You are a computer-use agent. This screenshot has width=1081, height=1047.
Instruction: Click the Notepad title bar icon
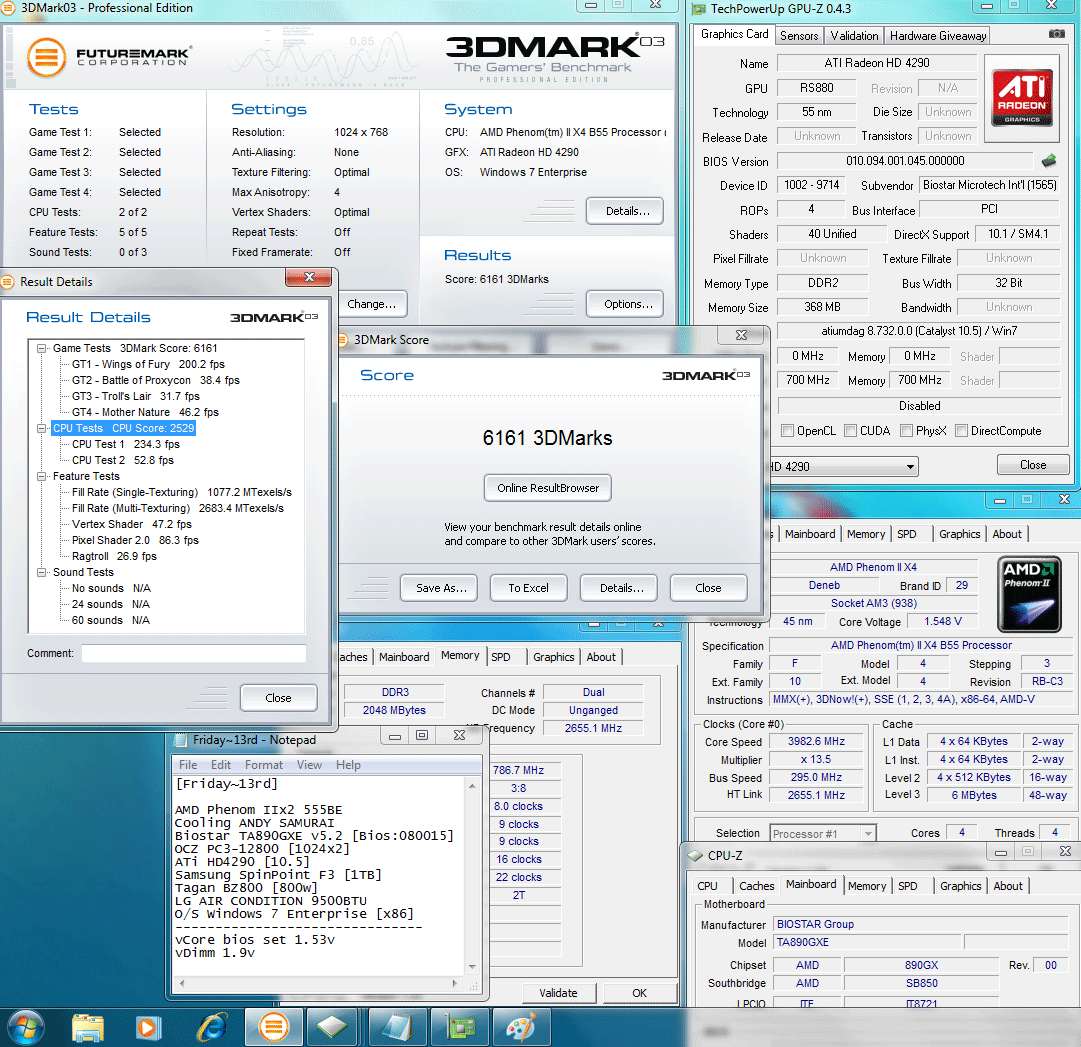pos(181,740)
